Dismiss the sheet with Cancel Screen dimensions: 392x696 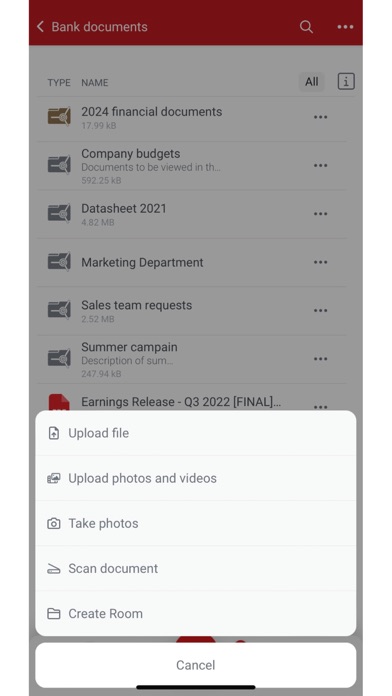196,665
